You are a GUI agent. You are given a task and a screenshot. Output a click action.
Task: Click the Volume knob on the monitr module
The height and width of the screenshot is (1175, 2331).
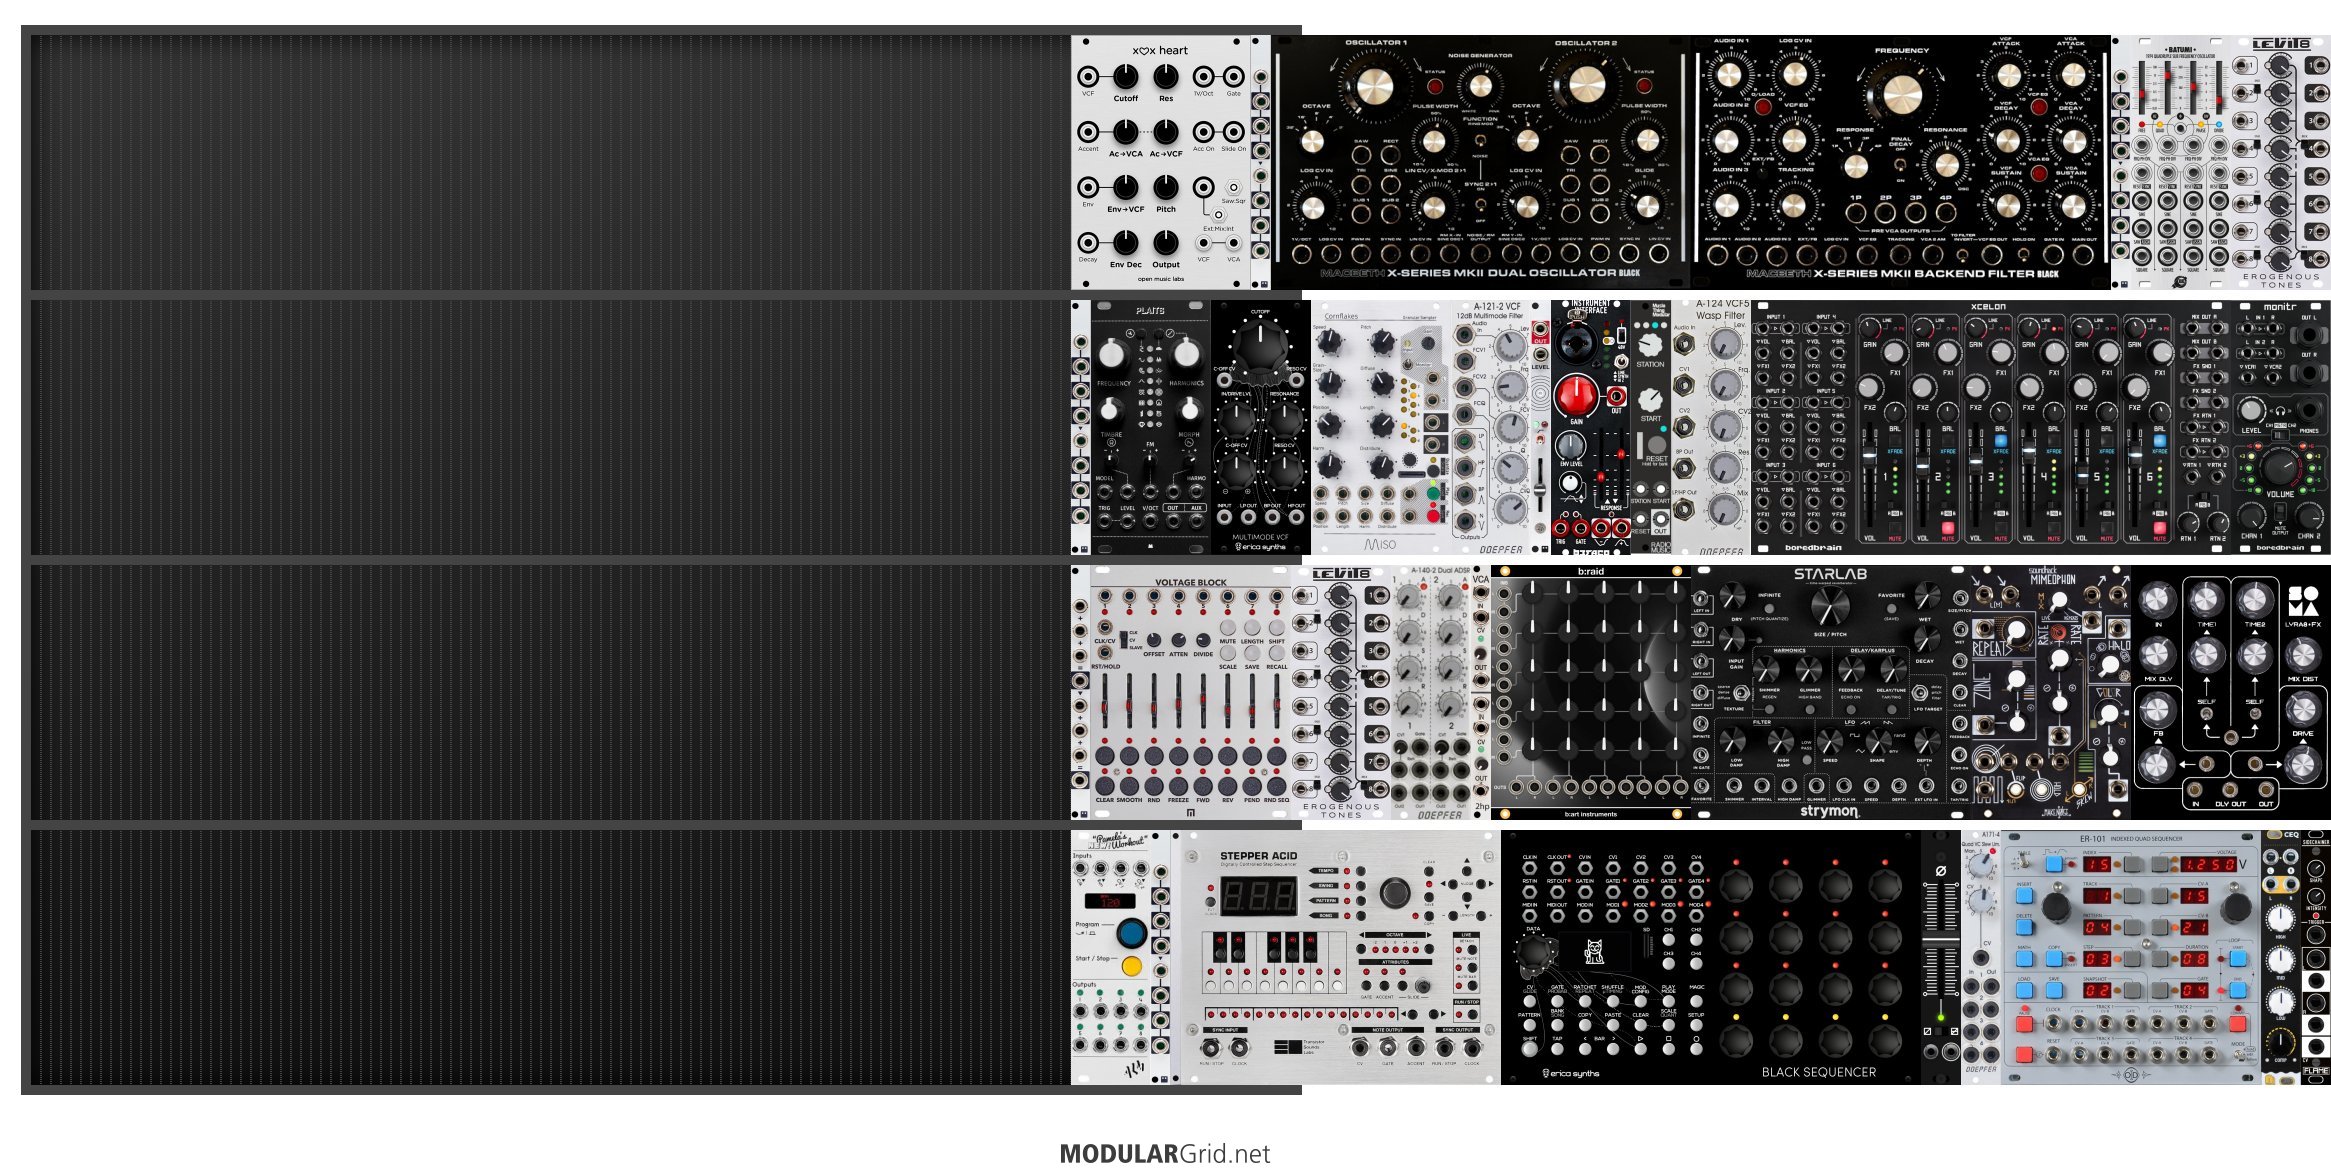pos(2279,467)
